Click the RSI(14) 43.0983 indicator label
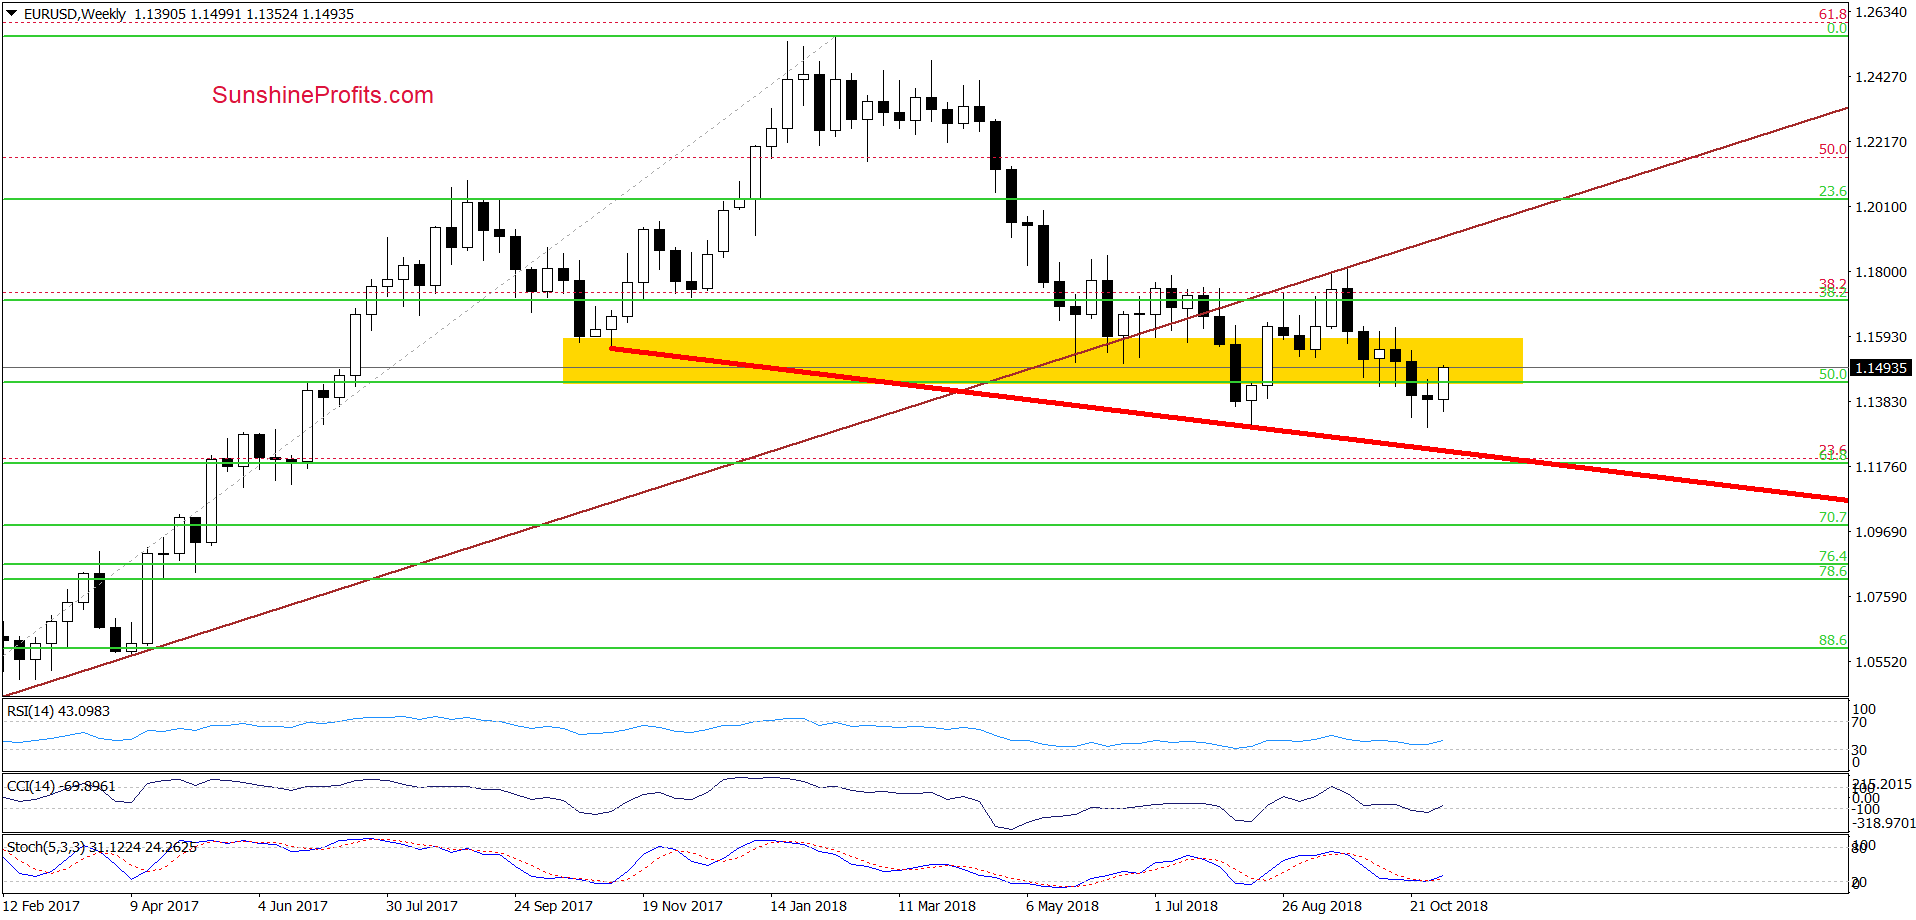The height and width of the screenshot is (920, 1916). point(58,711)
